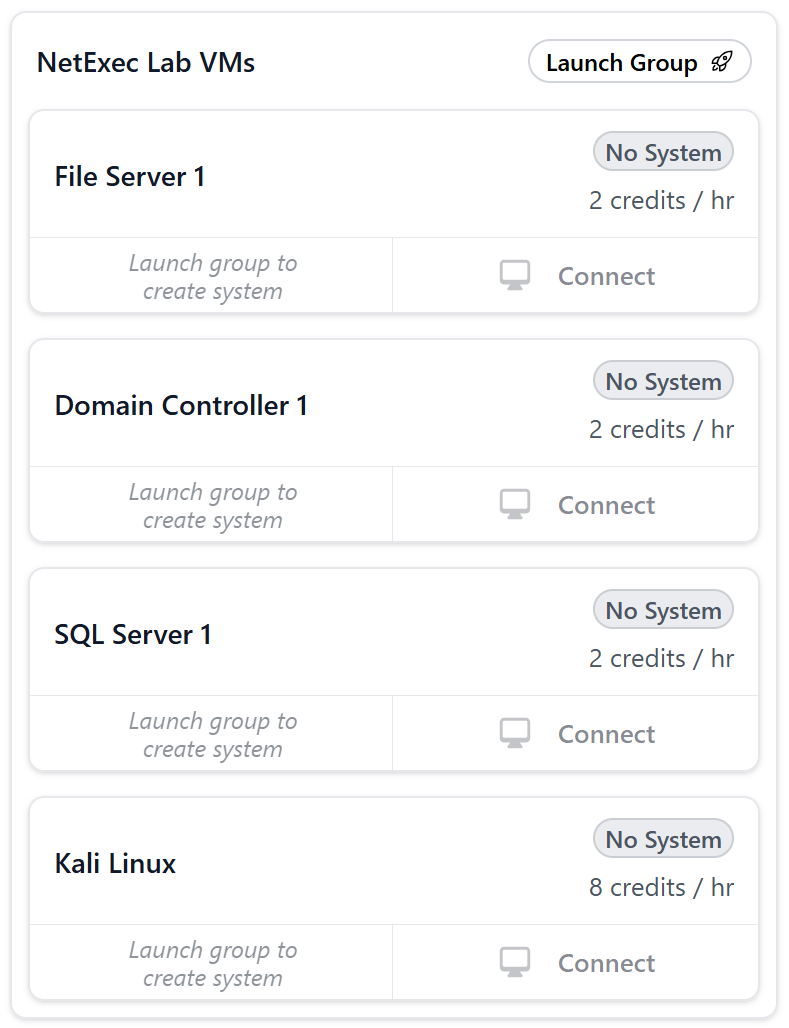Click the No System badge for SQL Server 1
The image size is (789, 1028).
663,610
